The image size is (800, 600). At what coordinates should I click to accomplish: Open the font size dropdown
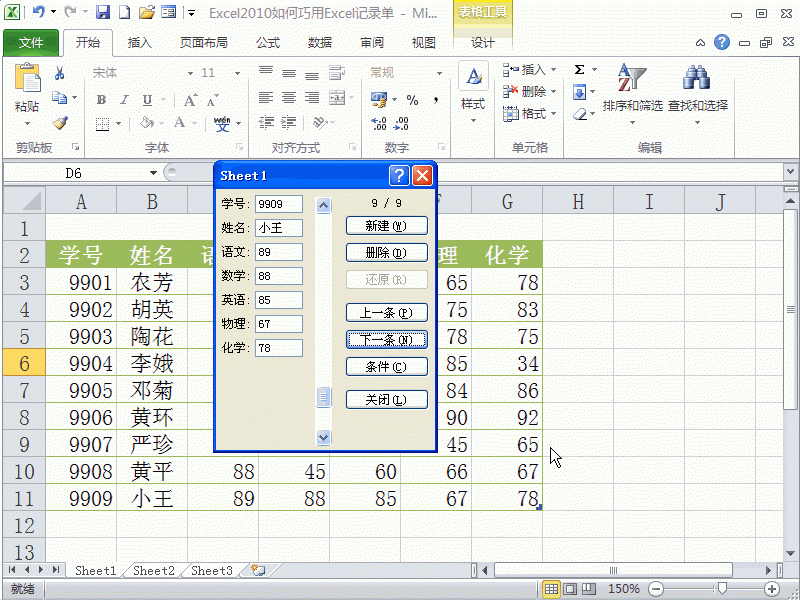pyautogui.click(x=236, y=72)
